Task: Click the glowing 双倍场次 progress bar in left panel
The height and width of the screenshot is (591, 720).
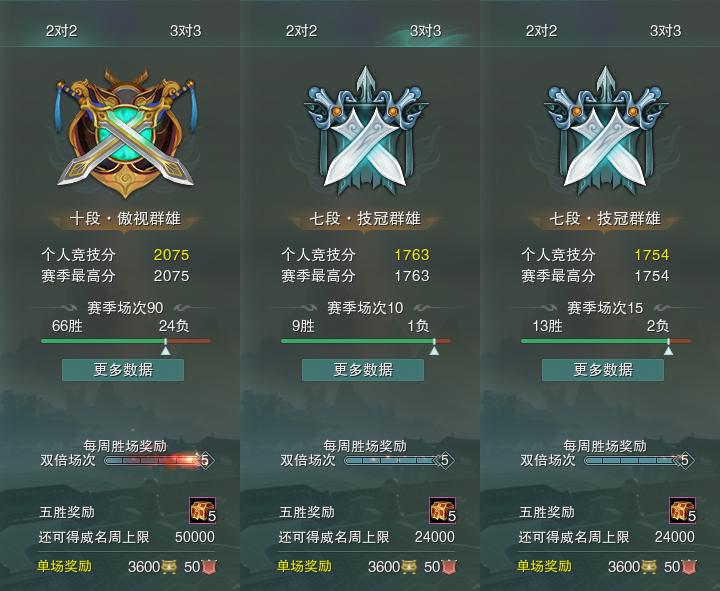Action: pyautogui.click(x=157, y=460)
